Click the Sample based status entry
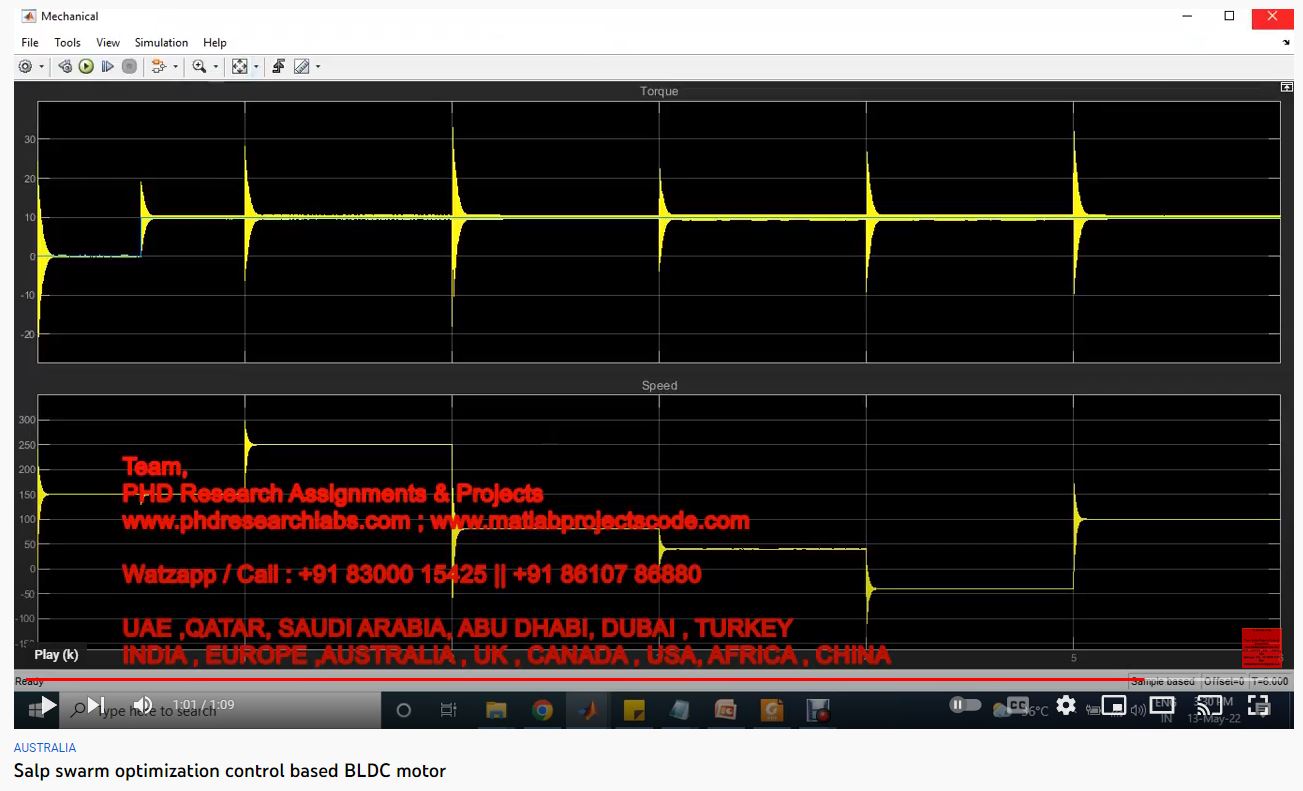 click(x=1162, y=681)
